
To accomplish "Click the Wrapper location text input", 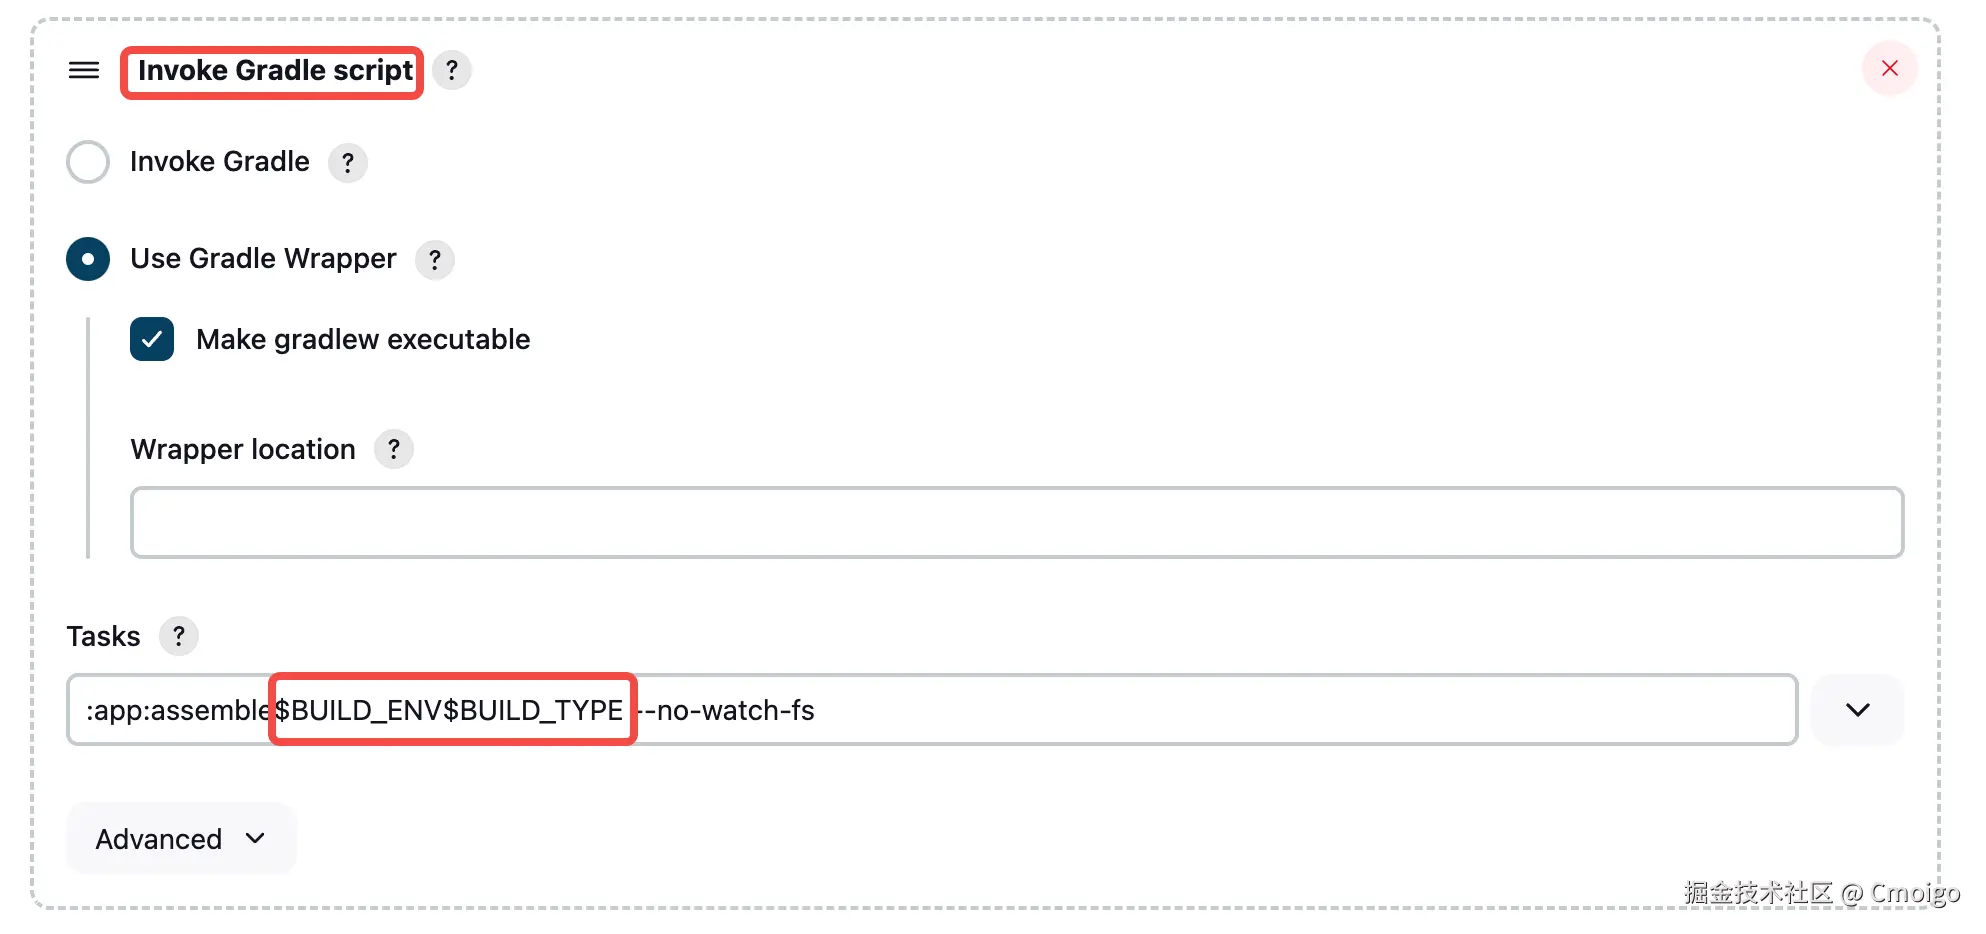I will [x=1016, y=522].
